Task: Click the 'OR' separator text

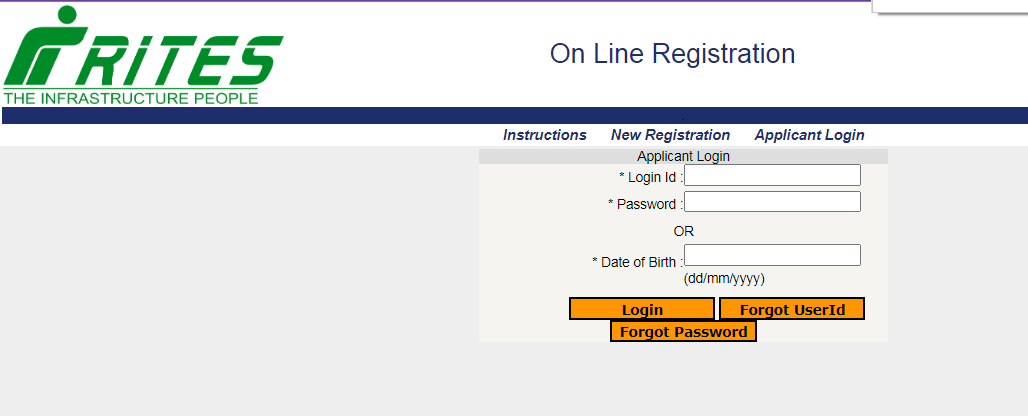Action: [683, 231]
